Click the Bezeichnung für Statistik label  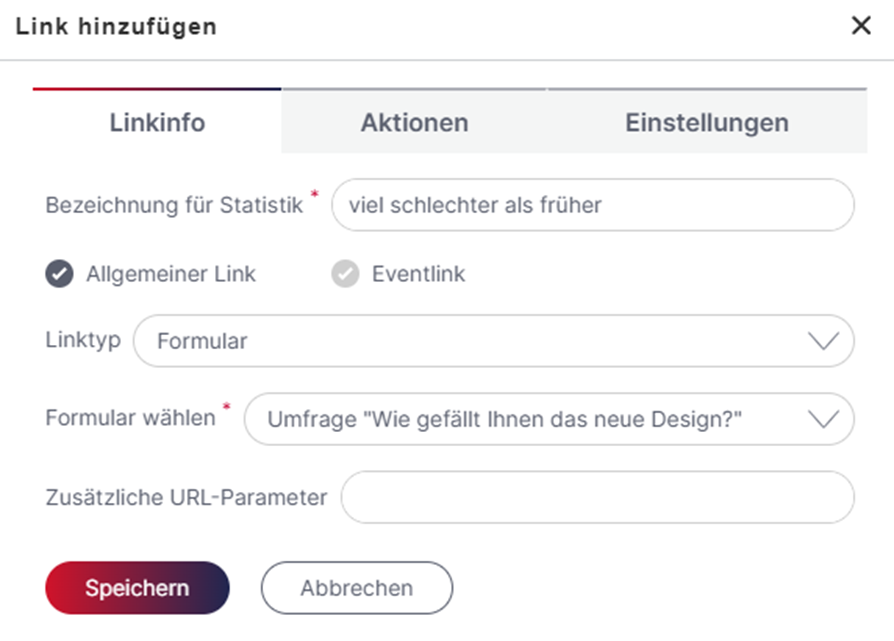[174, 205]
